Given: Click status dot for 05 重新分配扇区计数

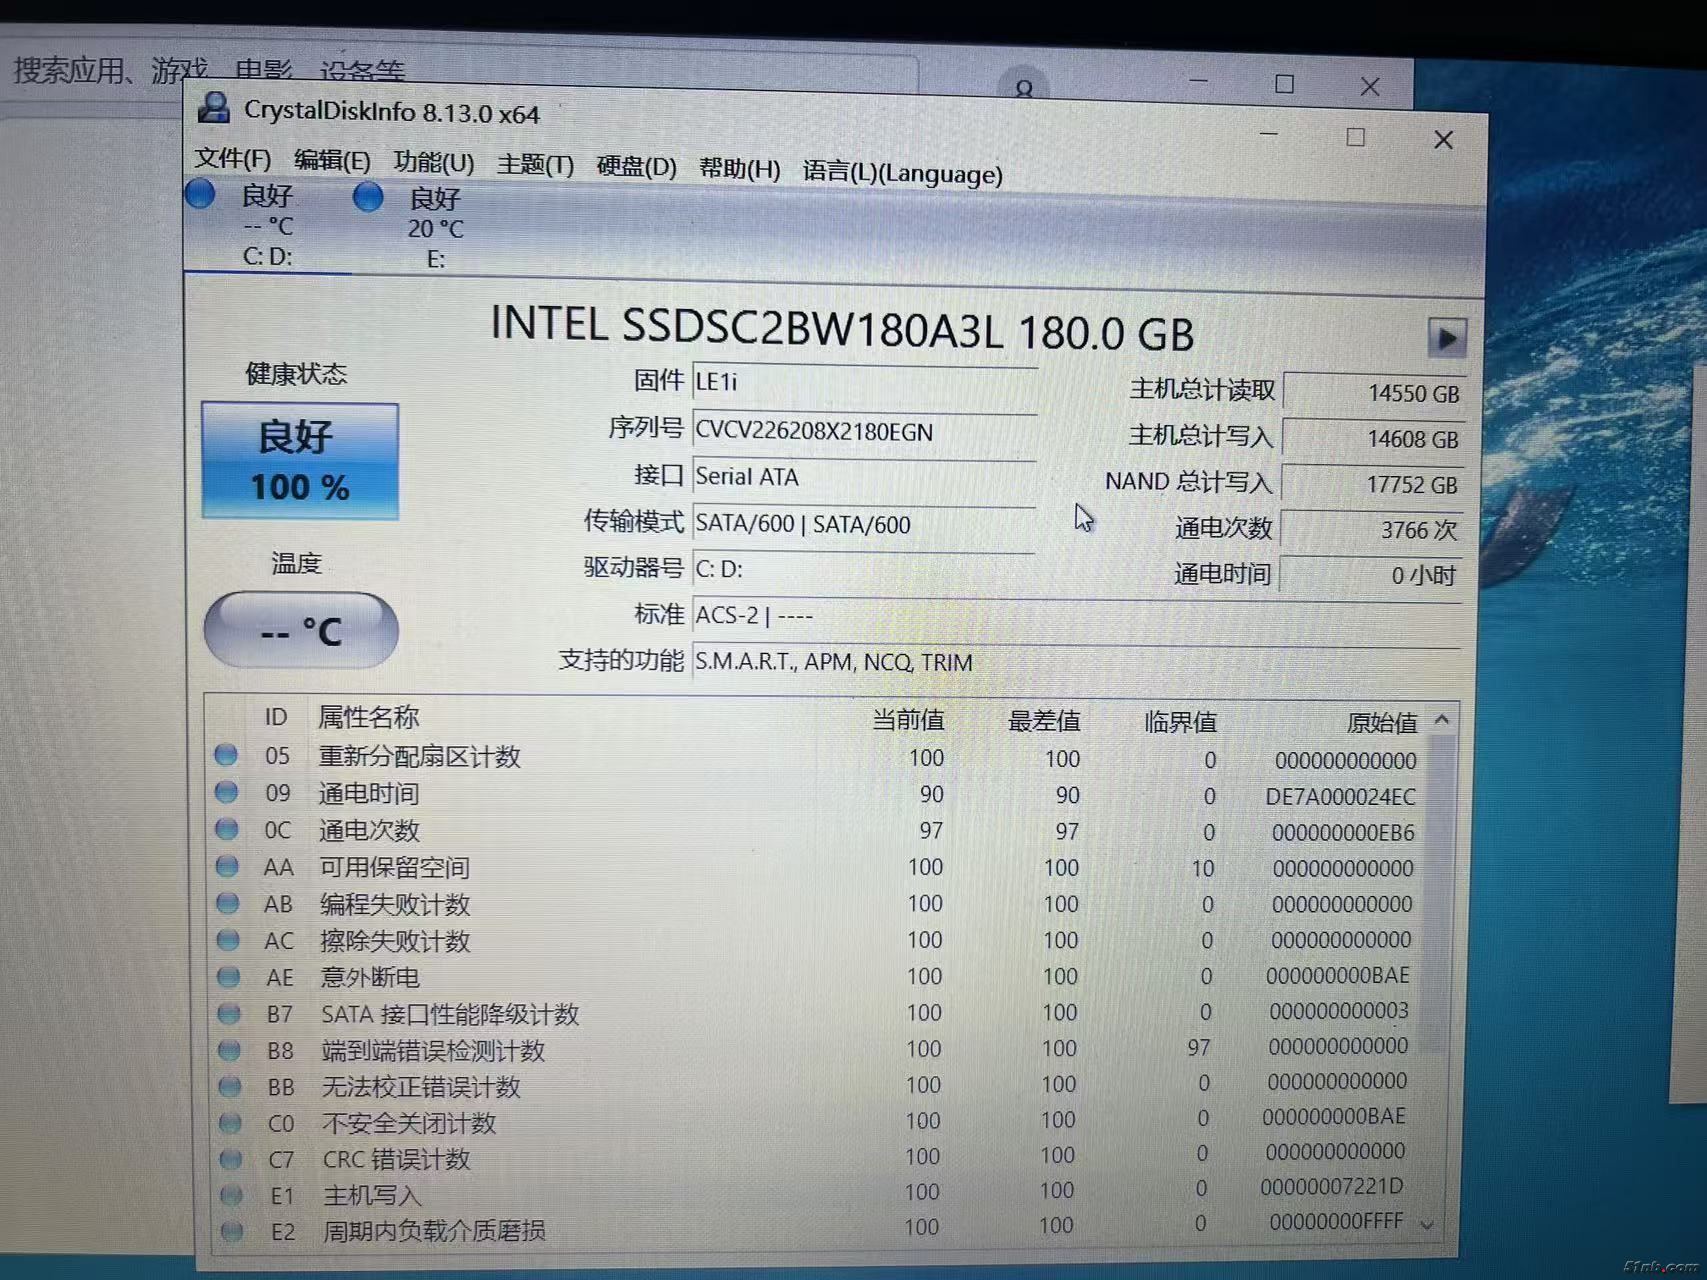Looking at the screenshot, I should click(x=226, y=754).
